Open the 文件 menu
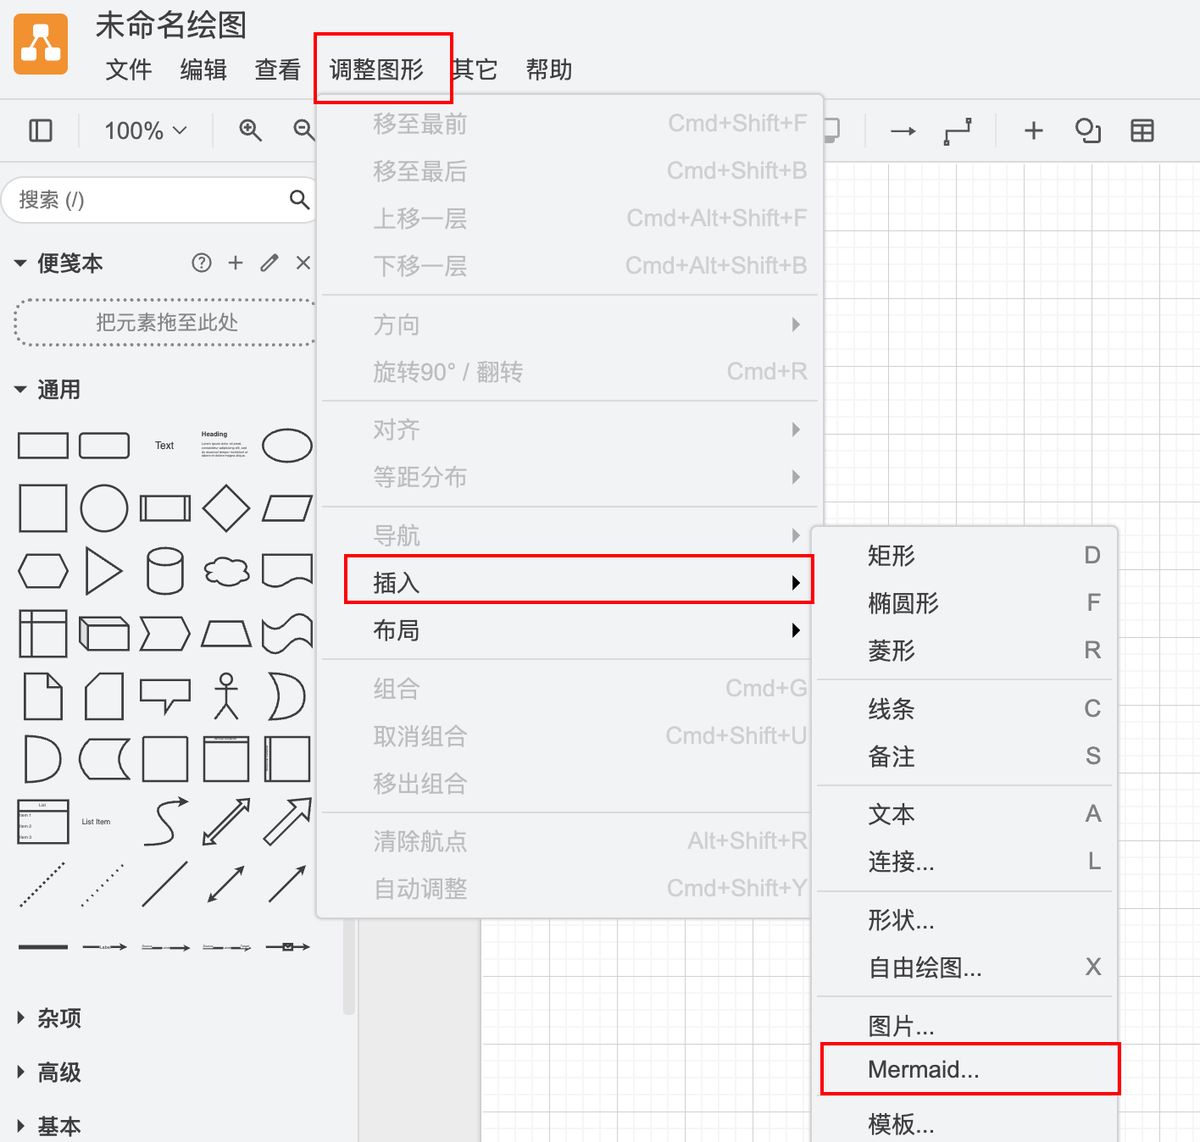Viewport: 1200px width, 1142px height. (x=129, y=70)
